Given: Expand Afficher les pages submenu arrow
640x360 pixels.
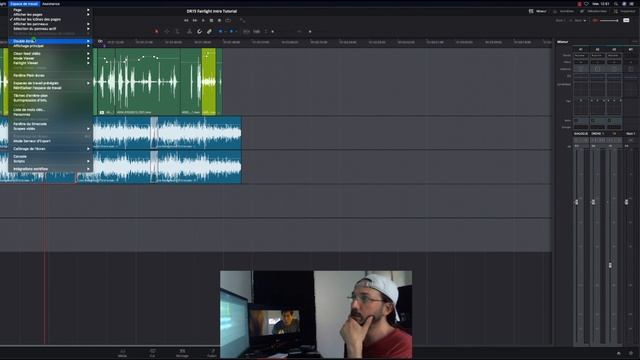Looking at the screenshot, I should pos(88,14).
